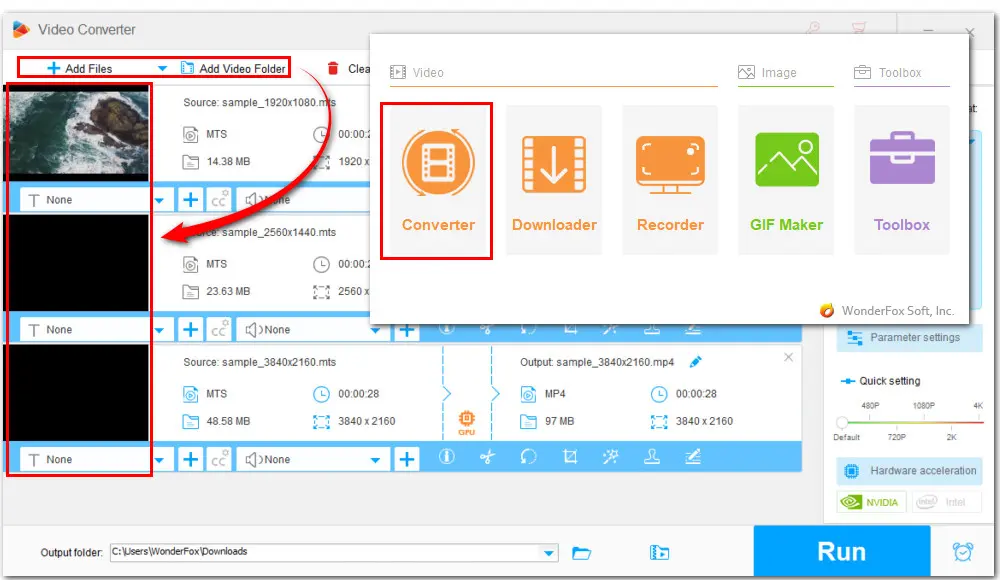Add audio track to sample_2560x1440 with plus icon
This screenshot has height=580, width=1000.
[x=406, y=331]
